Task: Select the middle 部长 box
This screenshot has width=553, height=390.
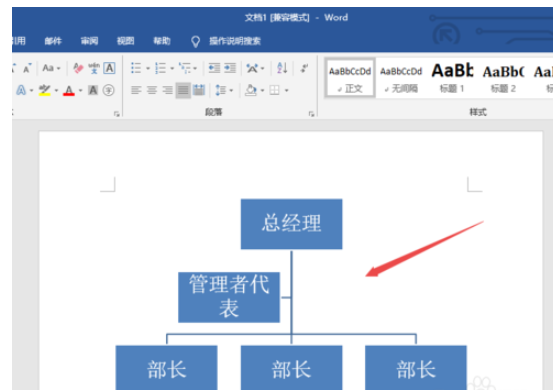Action: point(291,368)
